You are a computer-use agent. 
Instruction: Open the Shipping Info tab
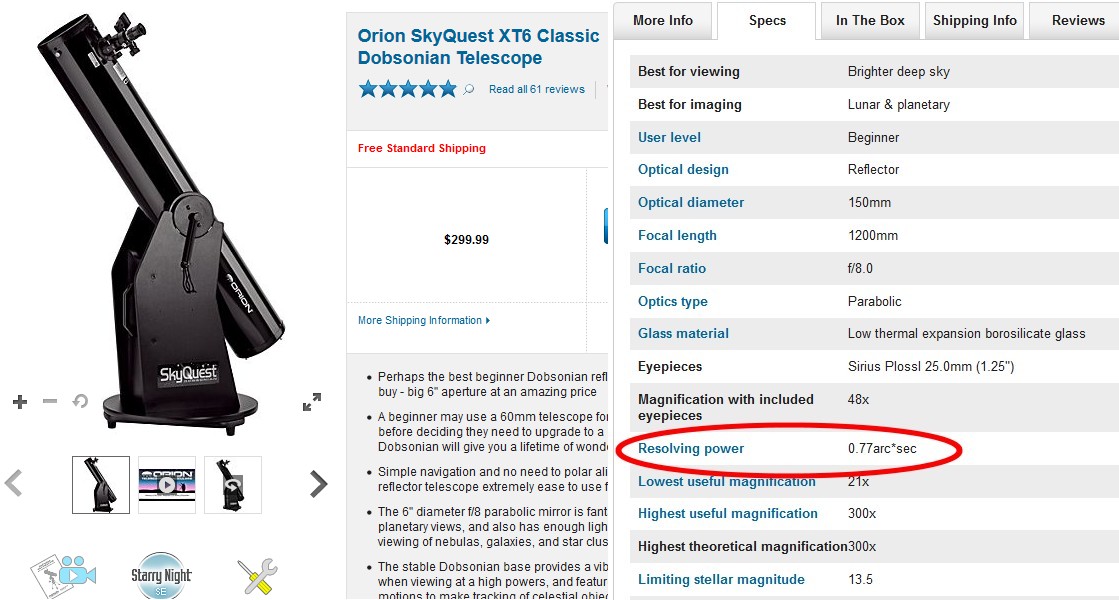[x=975, y=20]
